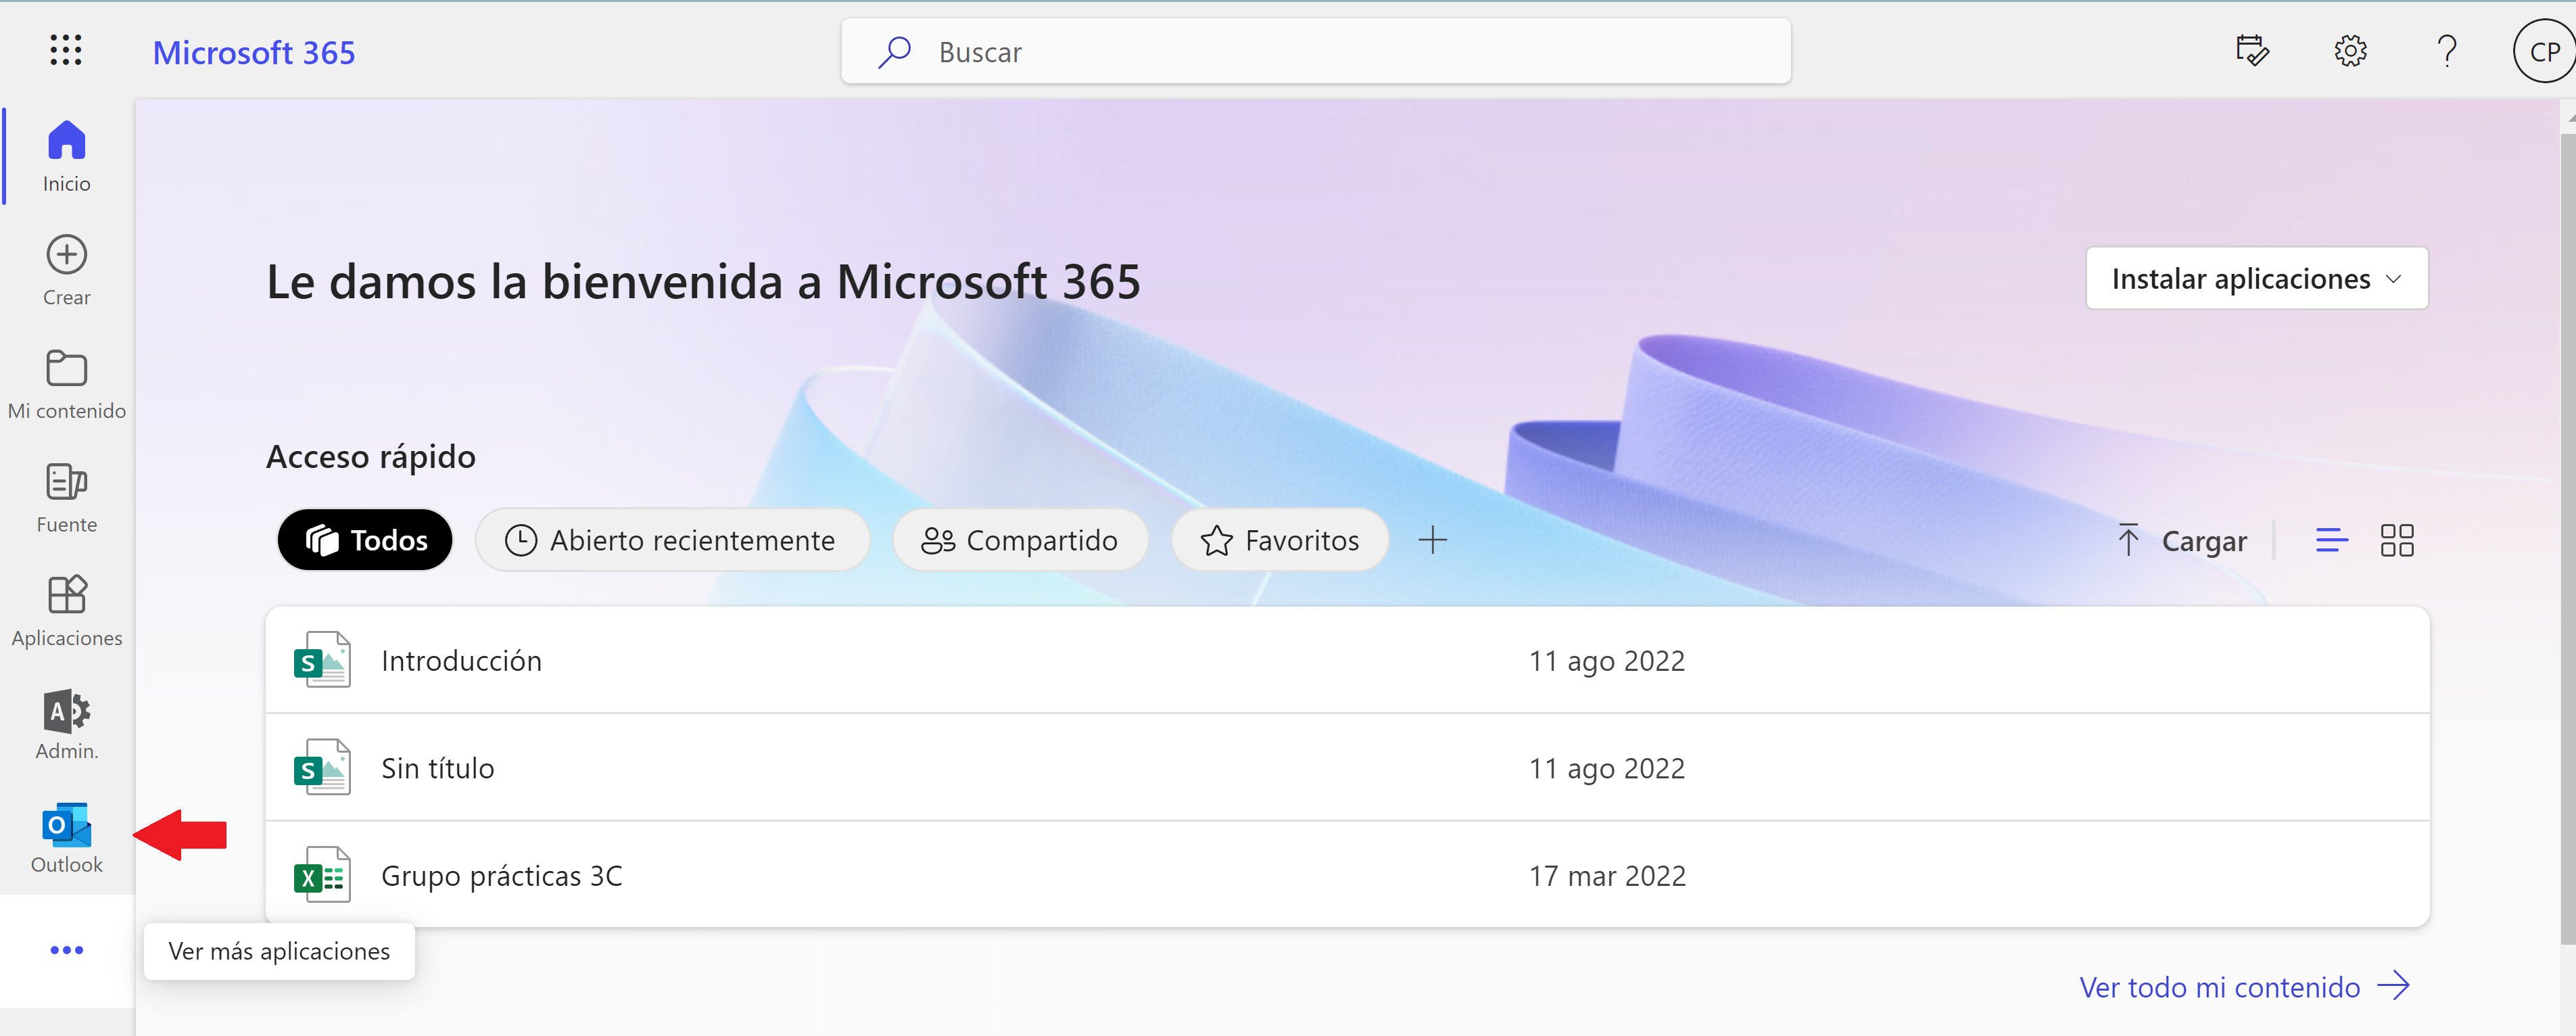2576x1036 pixels.
Task: Click date 17 mar 2022
Action: (1607, 876)
